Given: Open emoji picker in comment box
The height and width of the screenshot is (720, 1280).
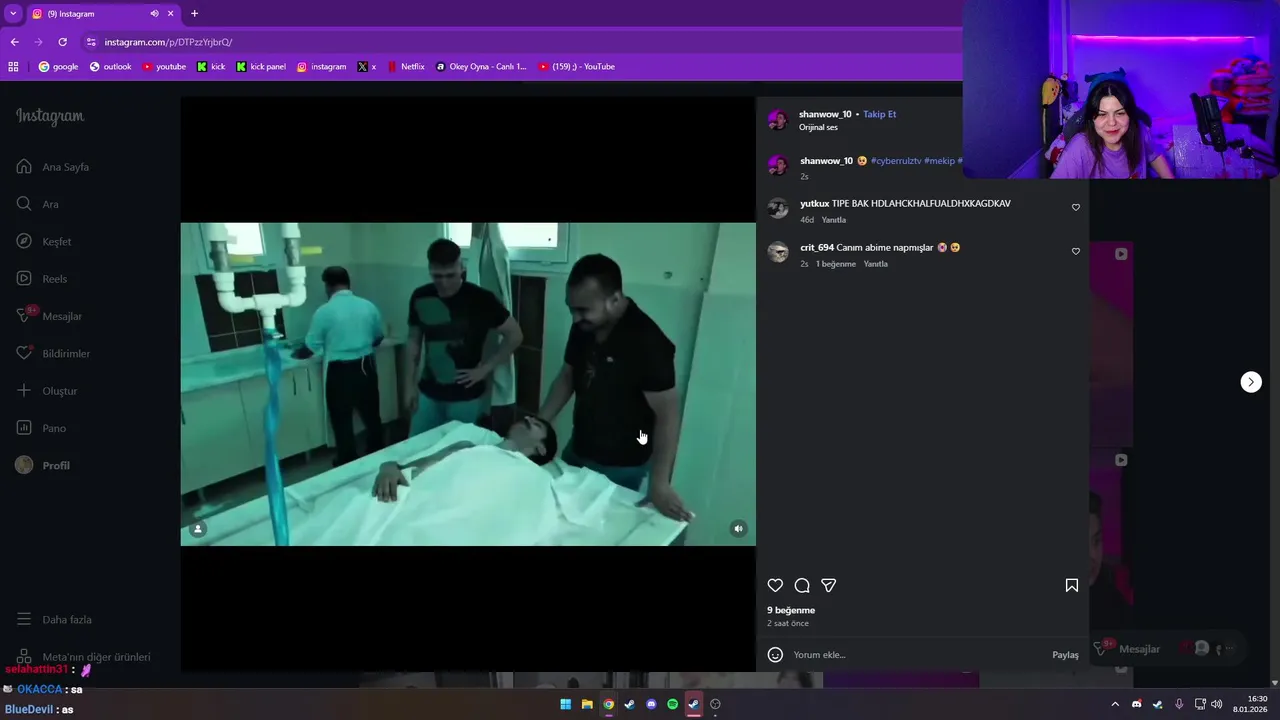Looking at the screenshot, I should [x=775, y=655].
